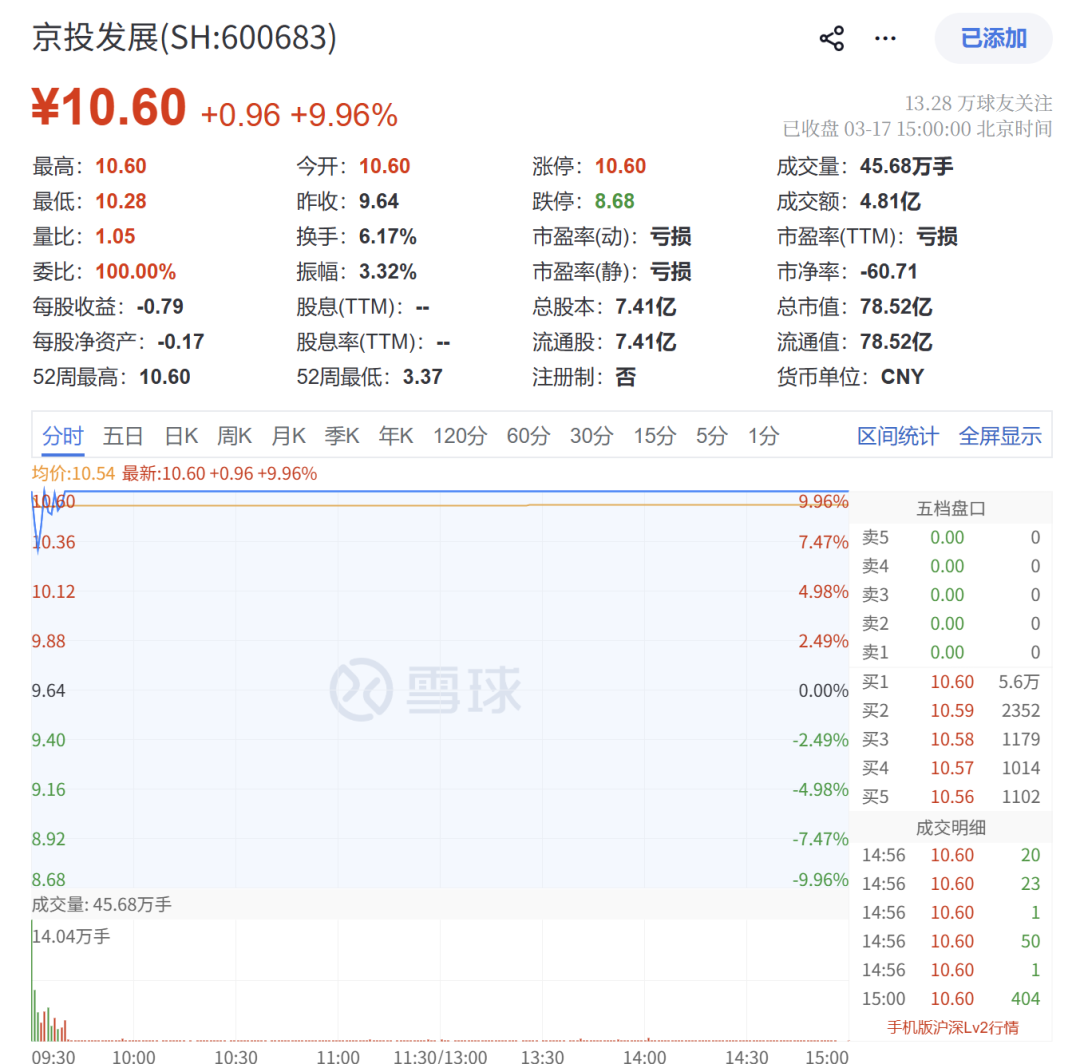Click the 换手 value 6.17%
The height and width of the screenshot is (1064, 1080).
(x=388, y=236)
